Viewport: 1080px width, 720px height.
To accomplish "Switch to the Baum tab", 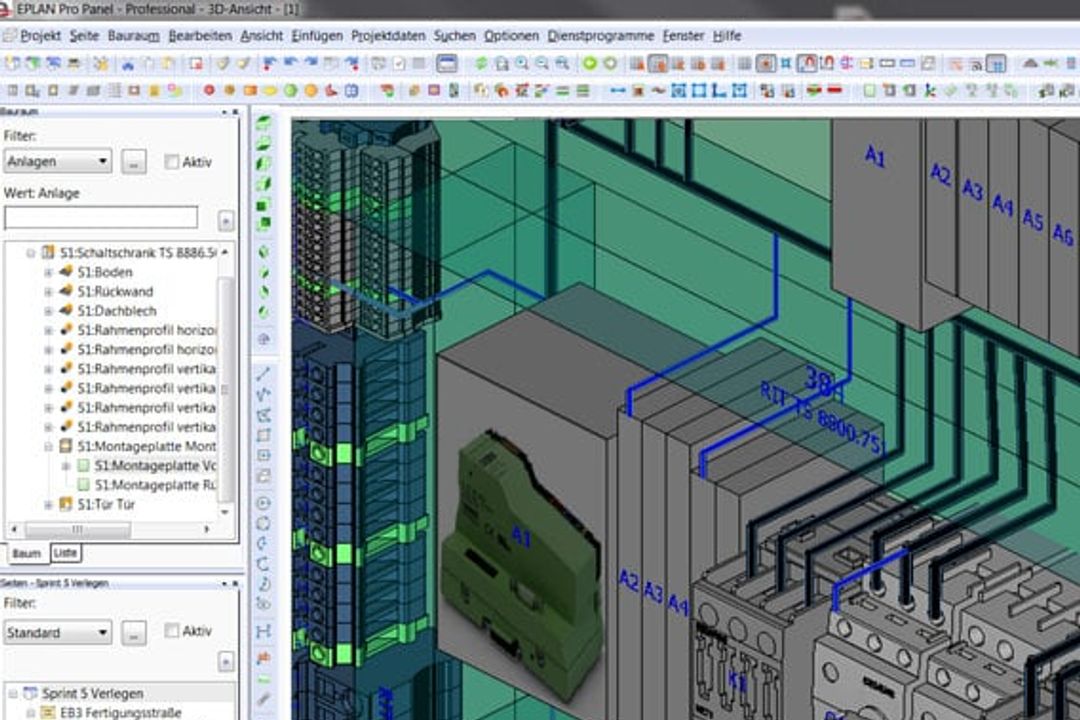I will click(26, 553).
